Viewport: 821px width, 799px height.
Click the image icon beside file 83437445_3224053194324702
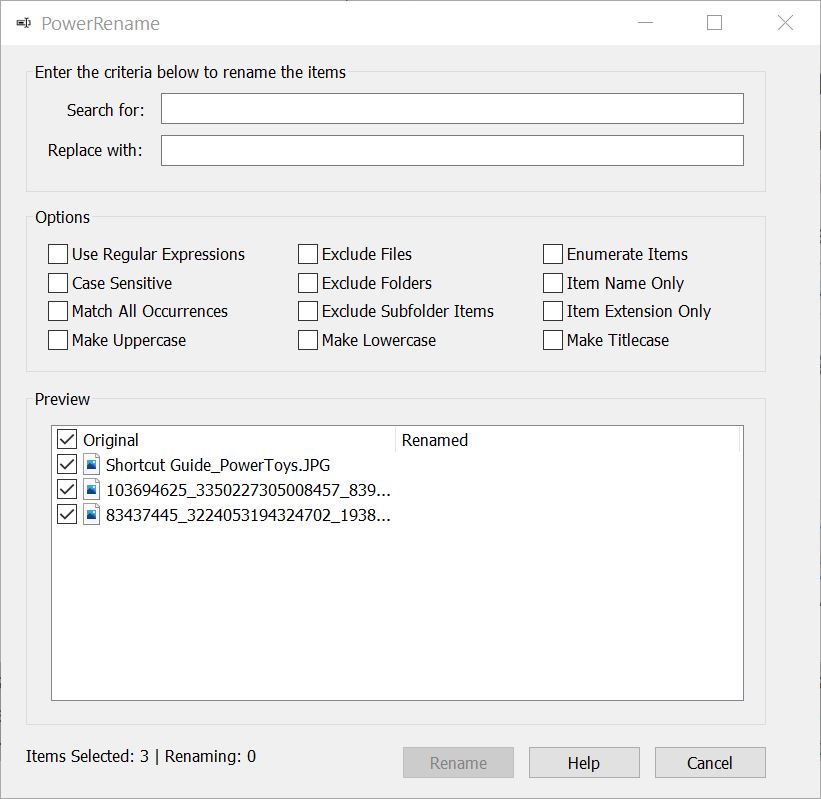[x=92, y=515]
